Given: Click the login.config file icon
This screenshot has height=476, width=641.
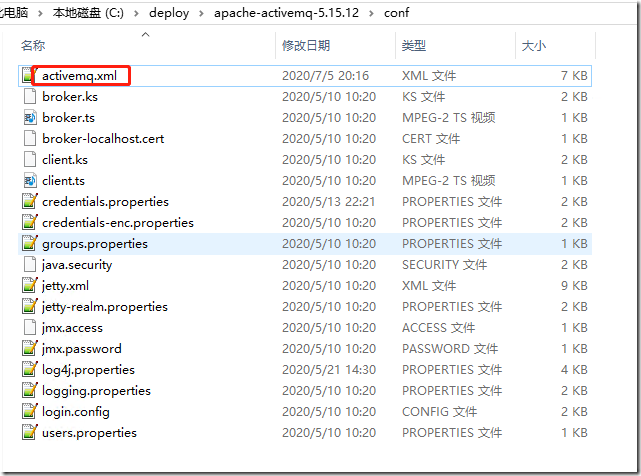Looking at the screenshot, I should [x=30, y=411].
